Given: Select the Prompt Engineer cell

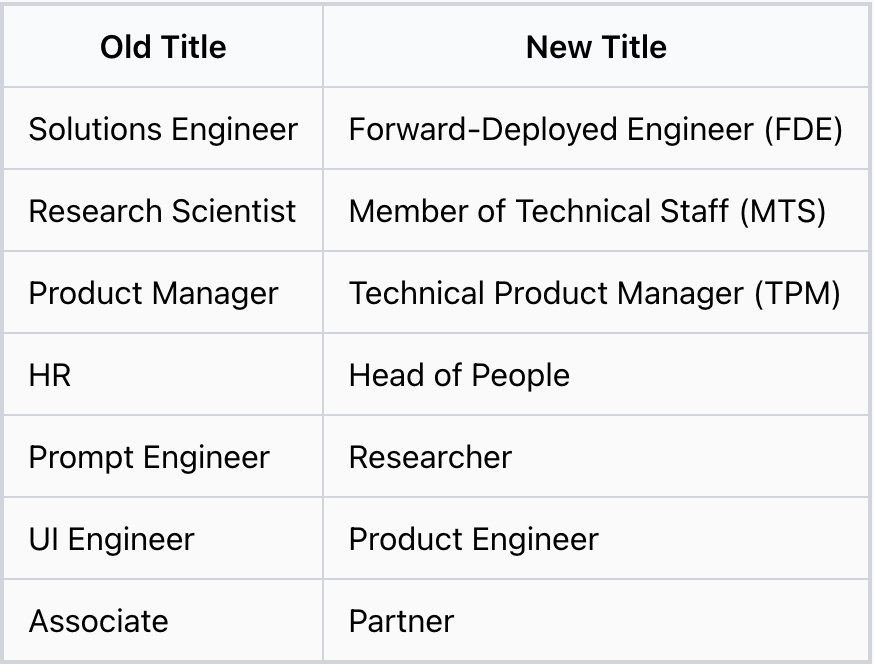Looking at the screenshot, I should [149, 457].
